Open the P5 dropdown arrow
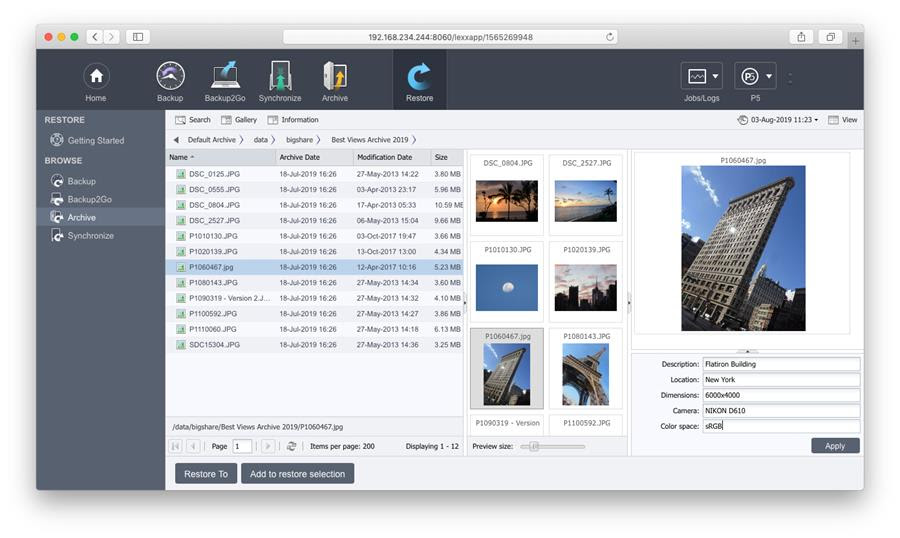The width and height of the screenshot is (900, 538). click(x=769, y=76)
